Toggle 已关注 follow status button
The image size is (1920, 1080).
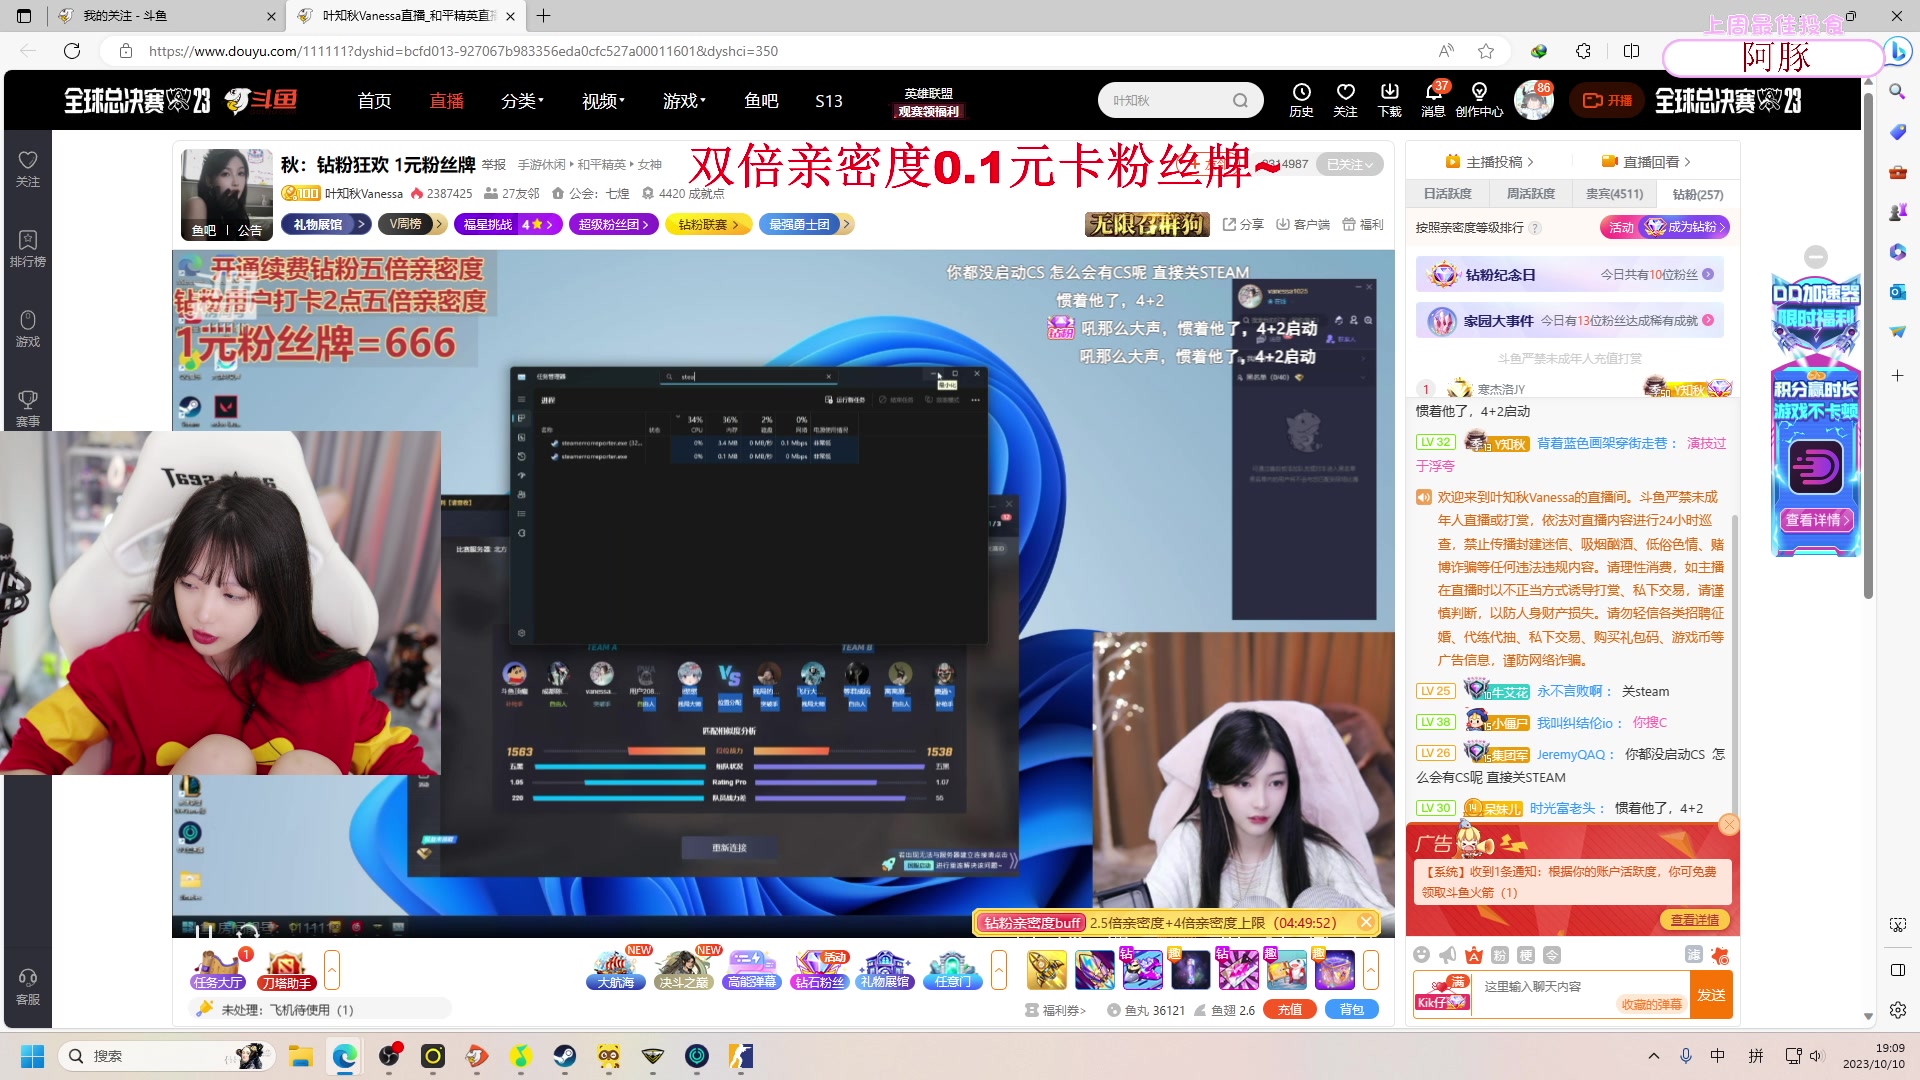coord(1350,164)
